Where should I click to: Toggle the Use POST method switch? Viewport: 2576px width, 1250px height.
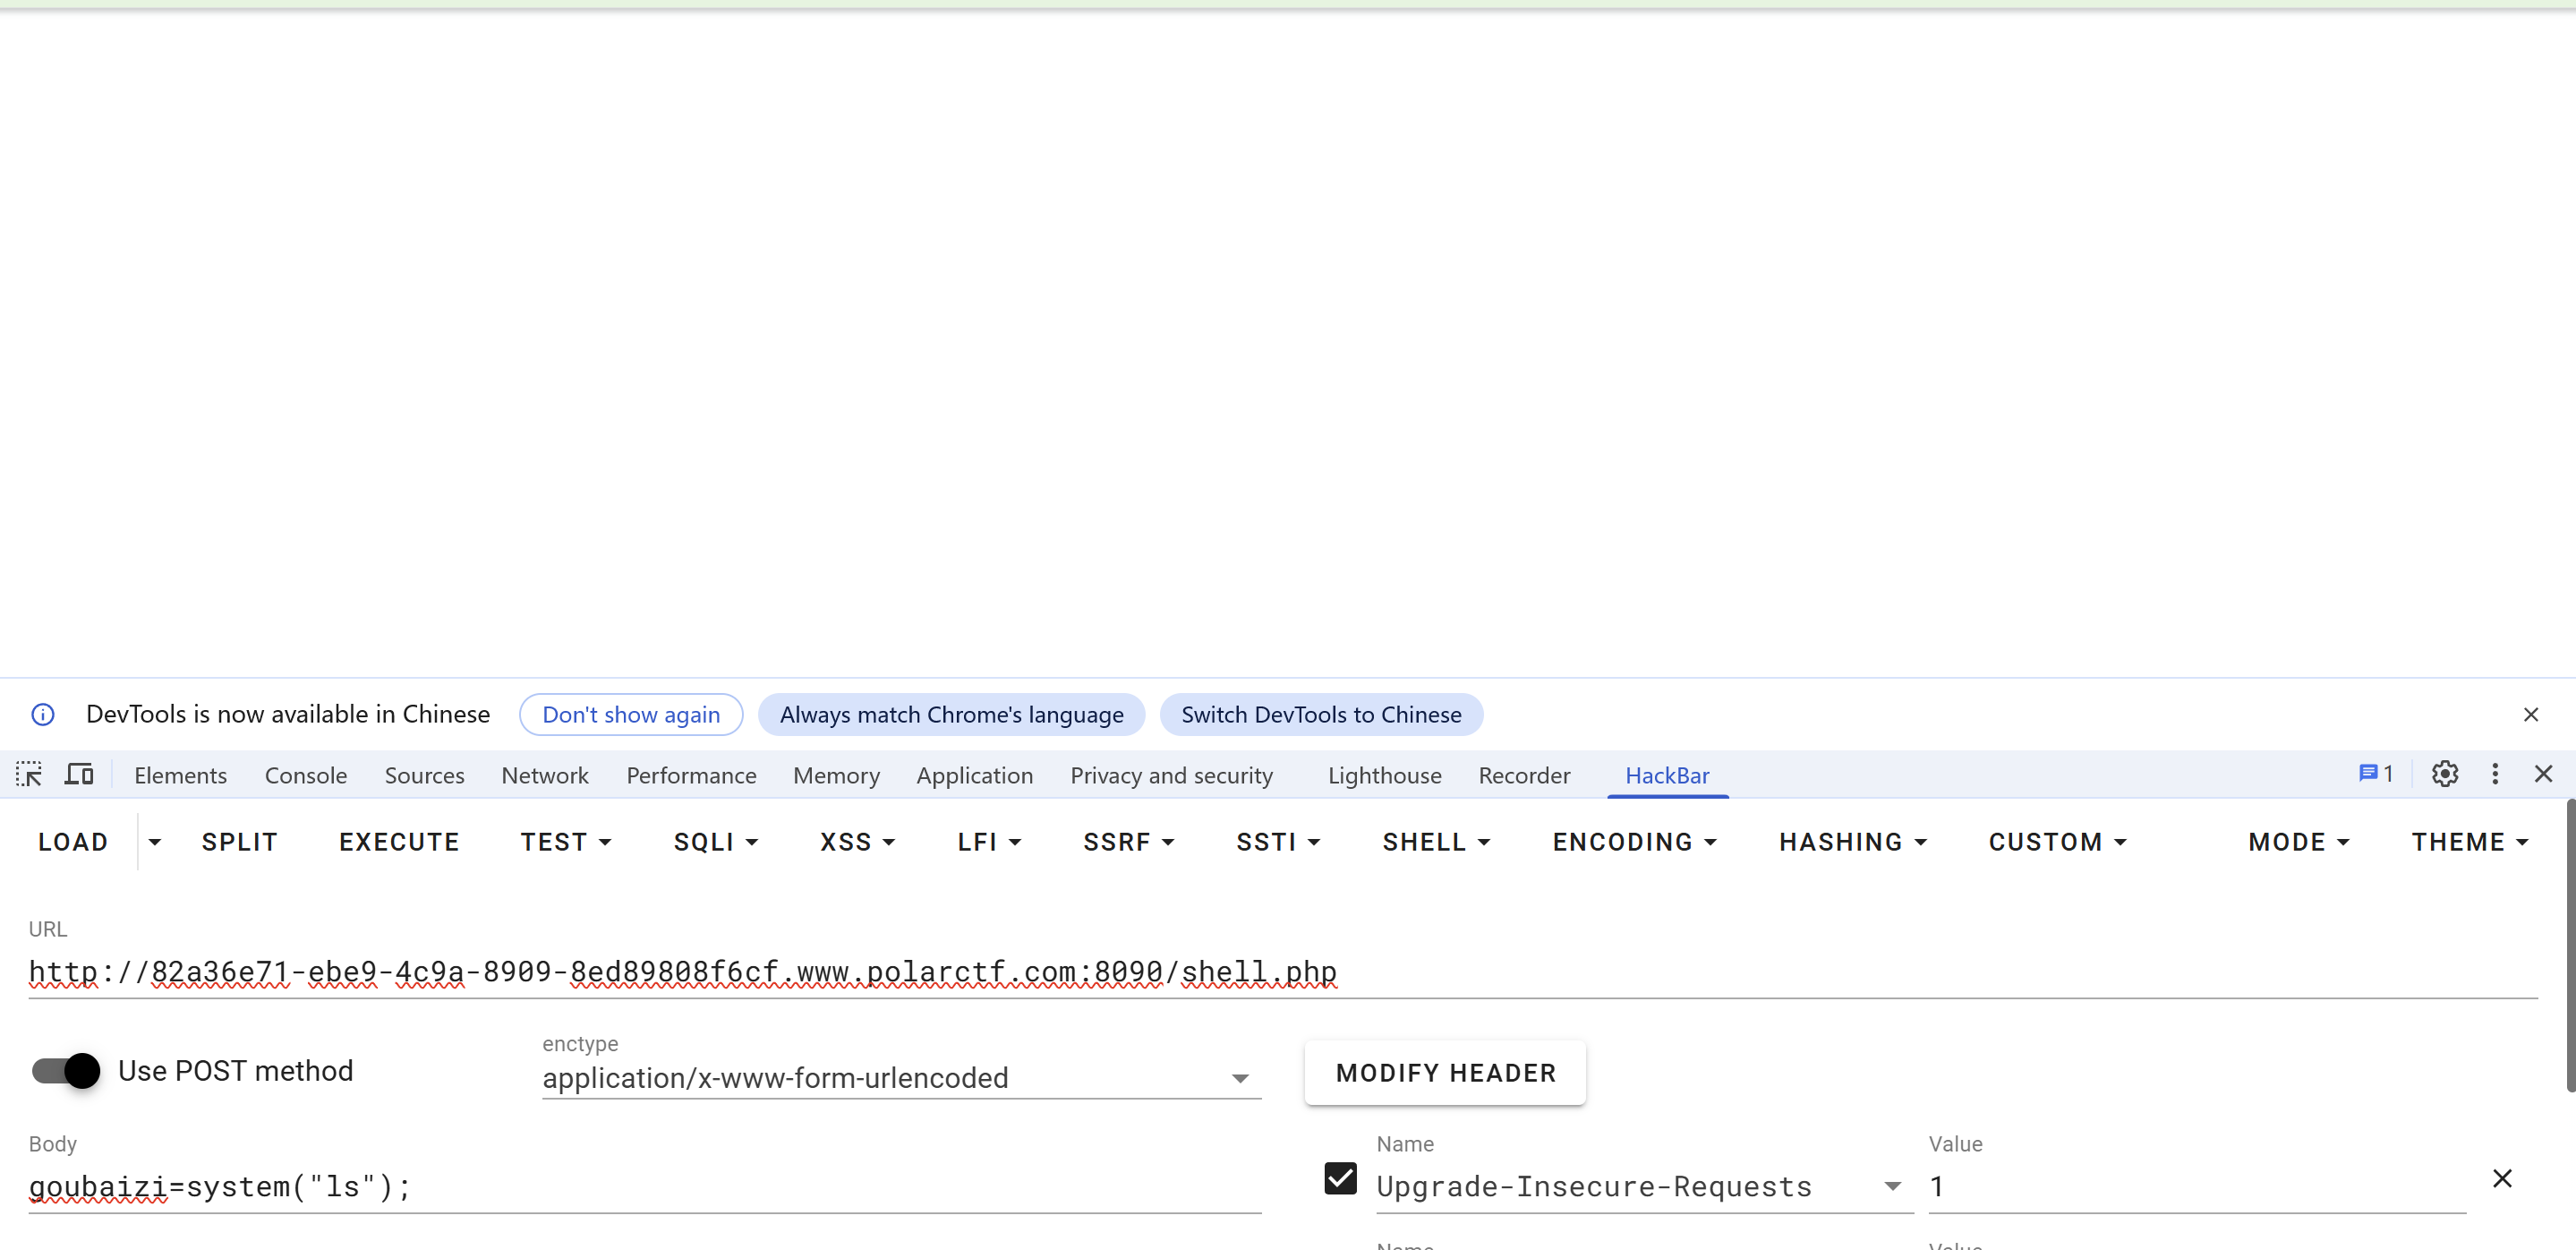pos(66,1071)
